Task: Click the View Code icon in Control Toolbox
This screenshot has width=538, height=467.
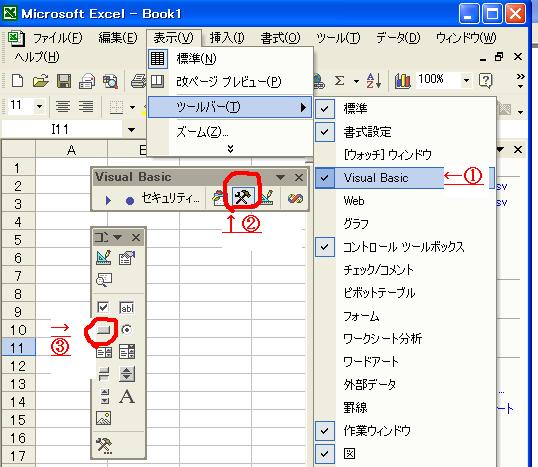Action: (x=104, y=280)
